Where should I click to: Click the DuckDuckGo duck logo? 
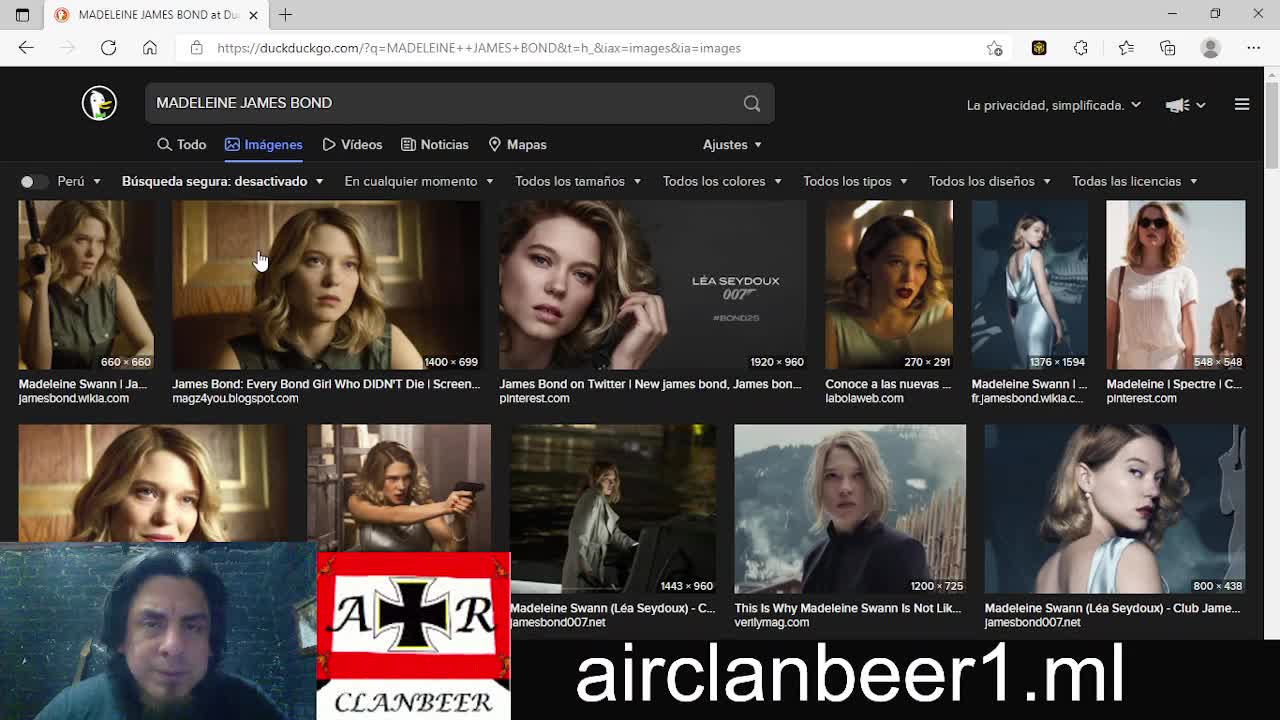point(99,103)
